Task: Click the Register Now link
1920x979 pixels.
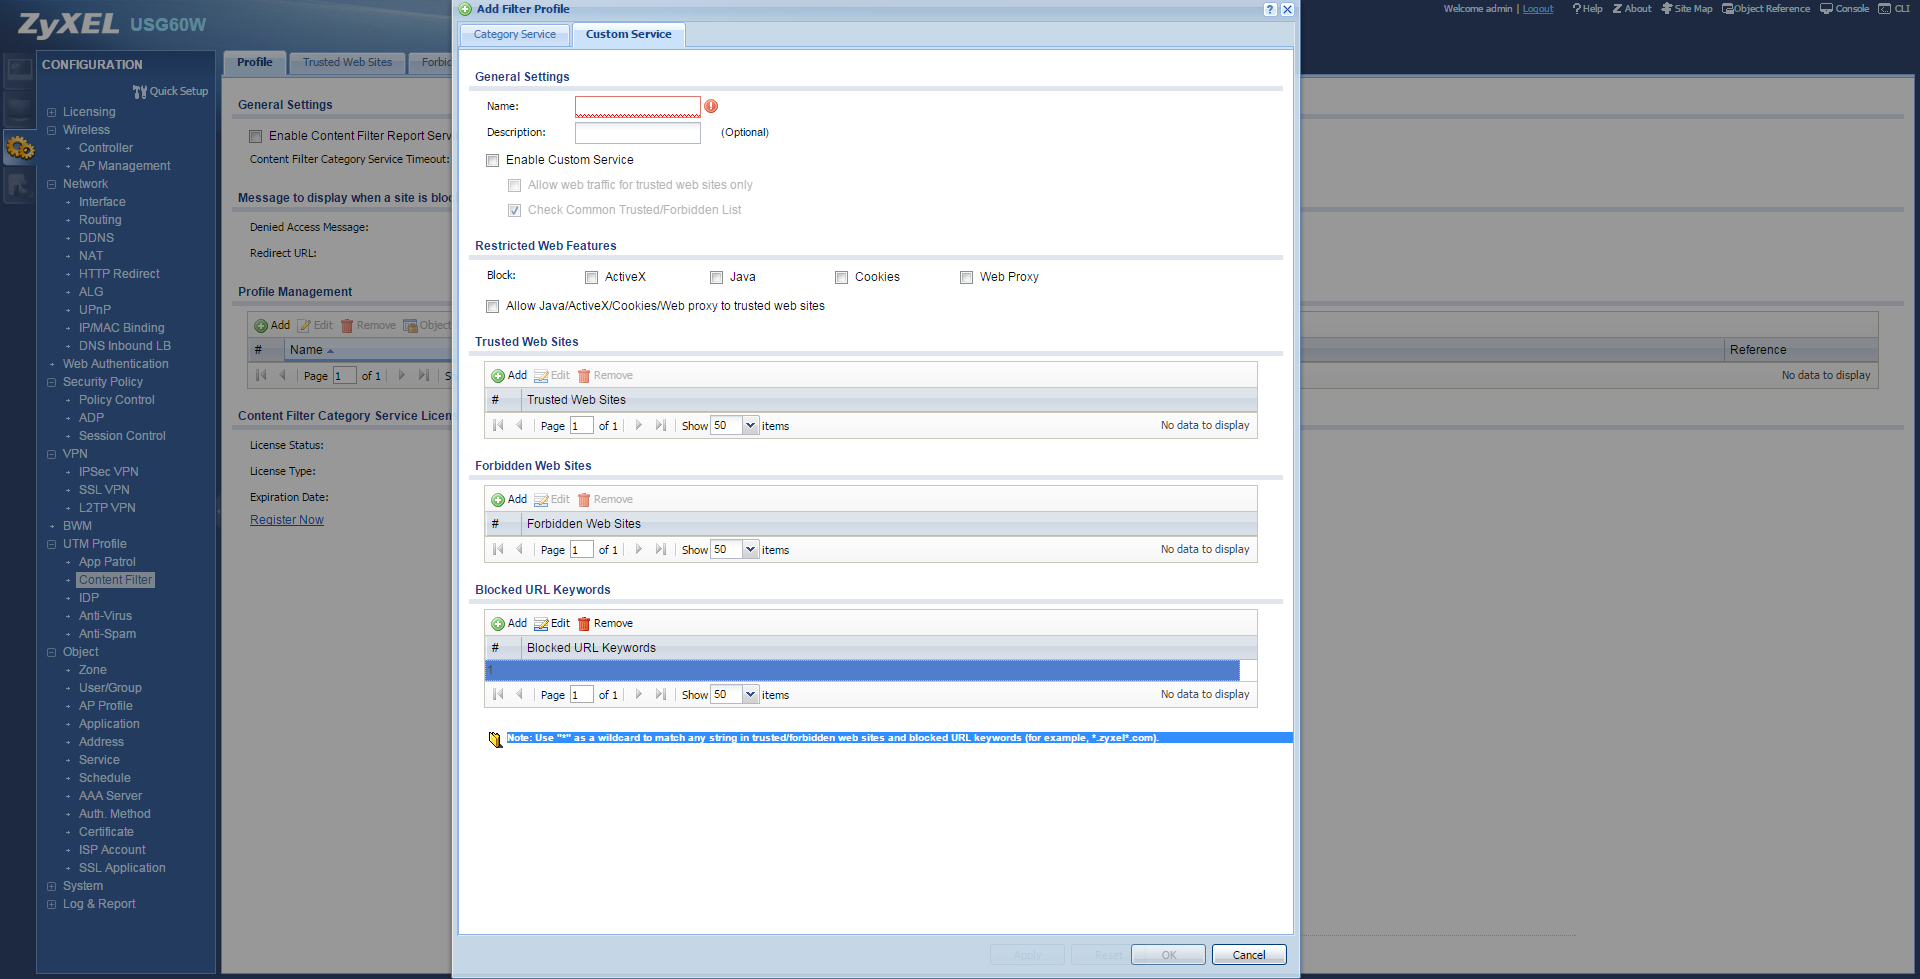Action: (287, 520)
